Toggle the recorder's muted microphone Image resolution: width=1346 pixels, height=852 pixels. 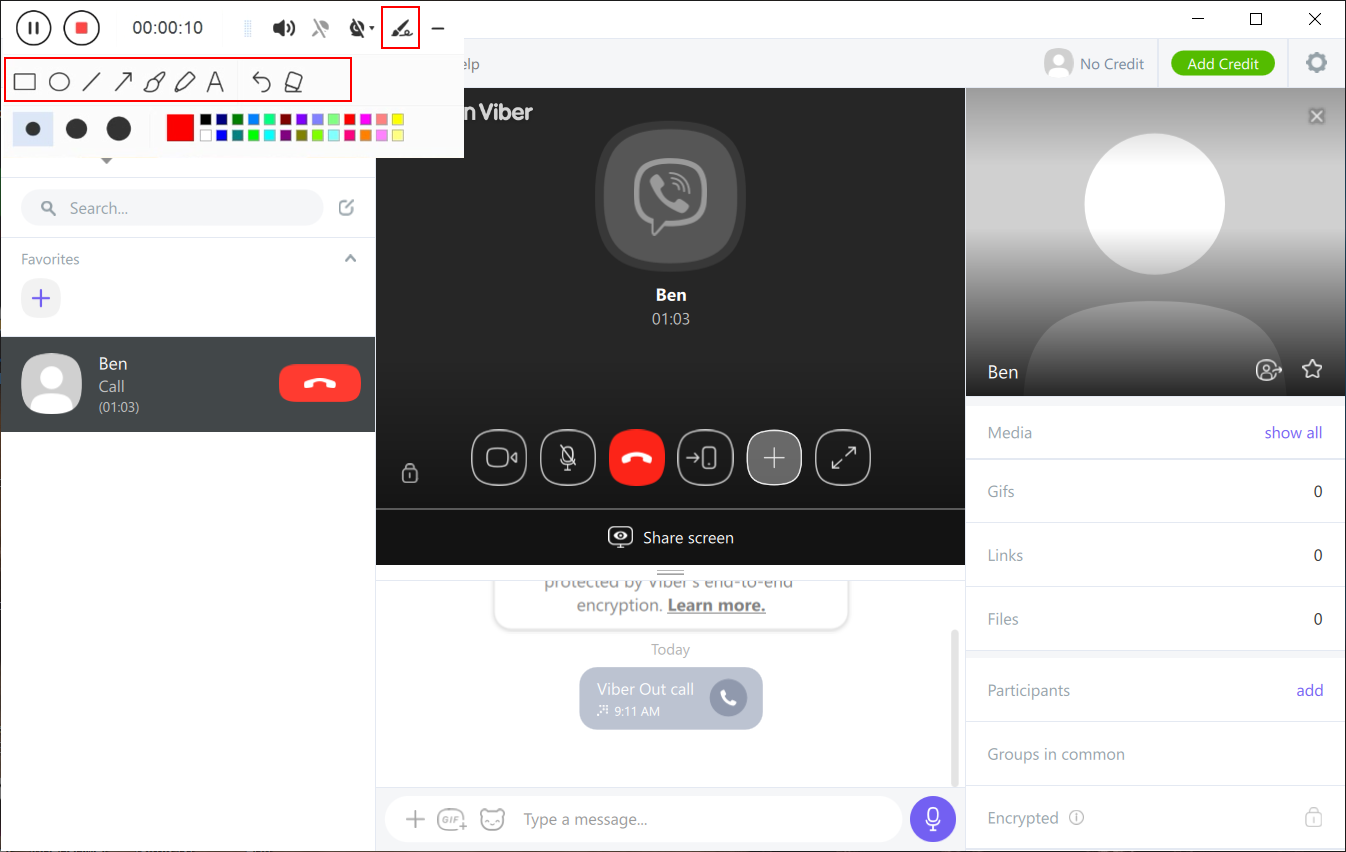pyautogui.click(x=320, y=28)
